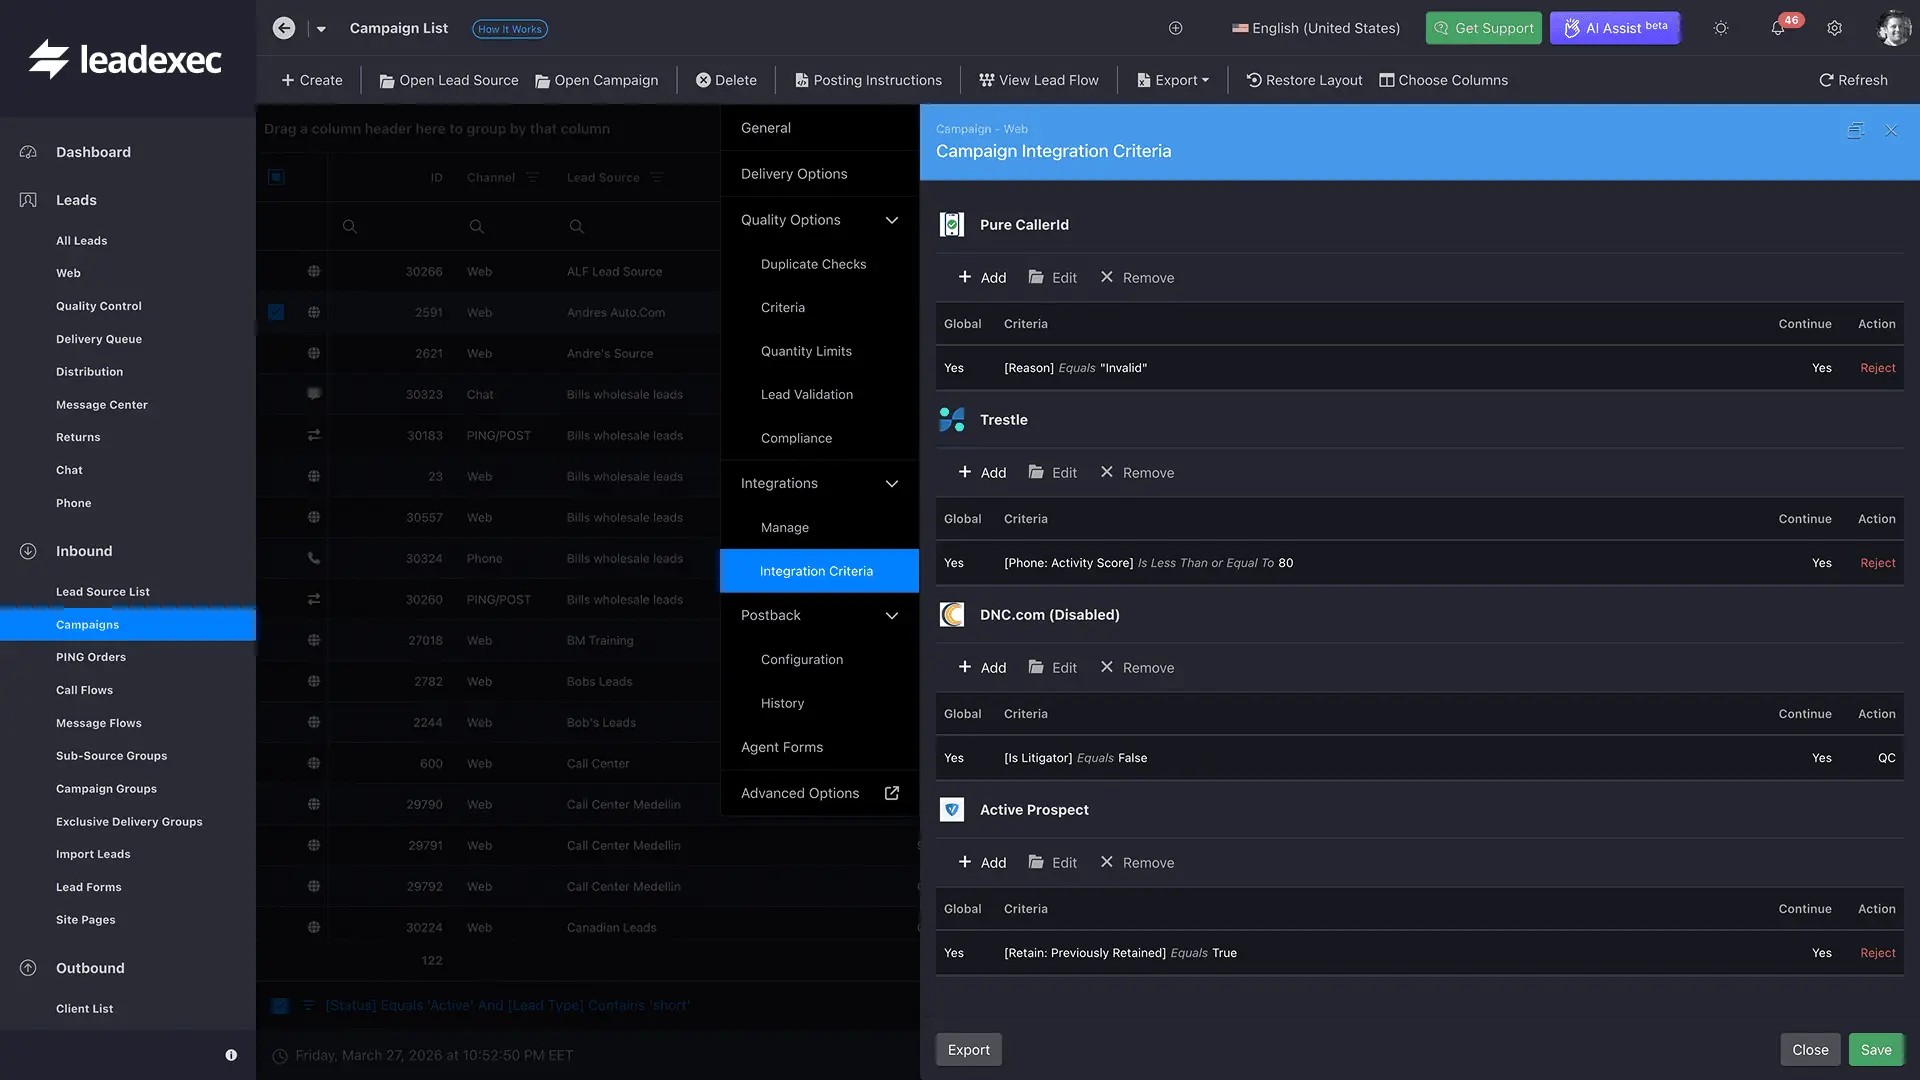Open the dropdown next to the back arrow

click(x=321, y=29)
